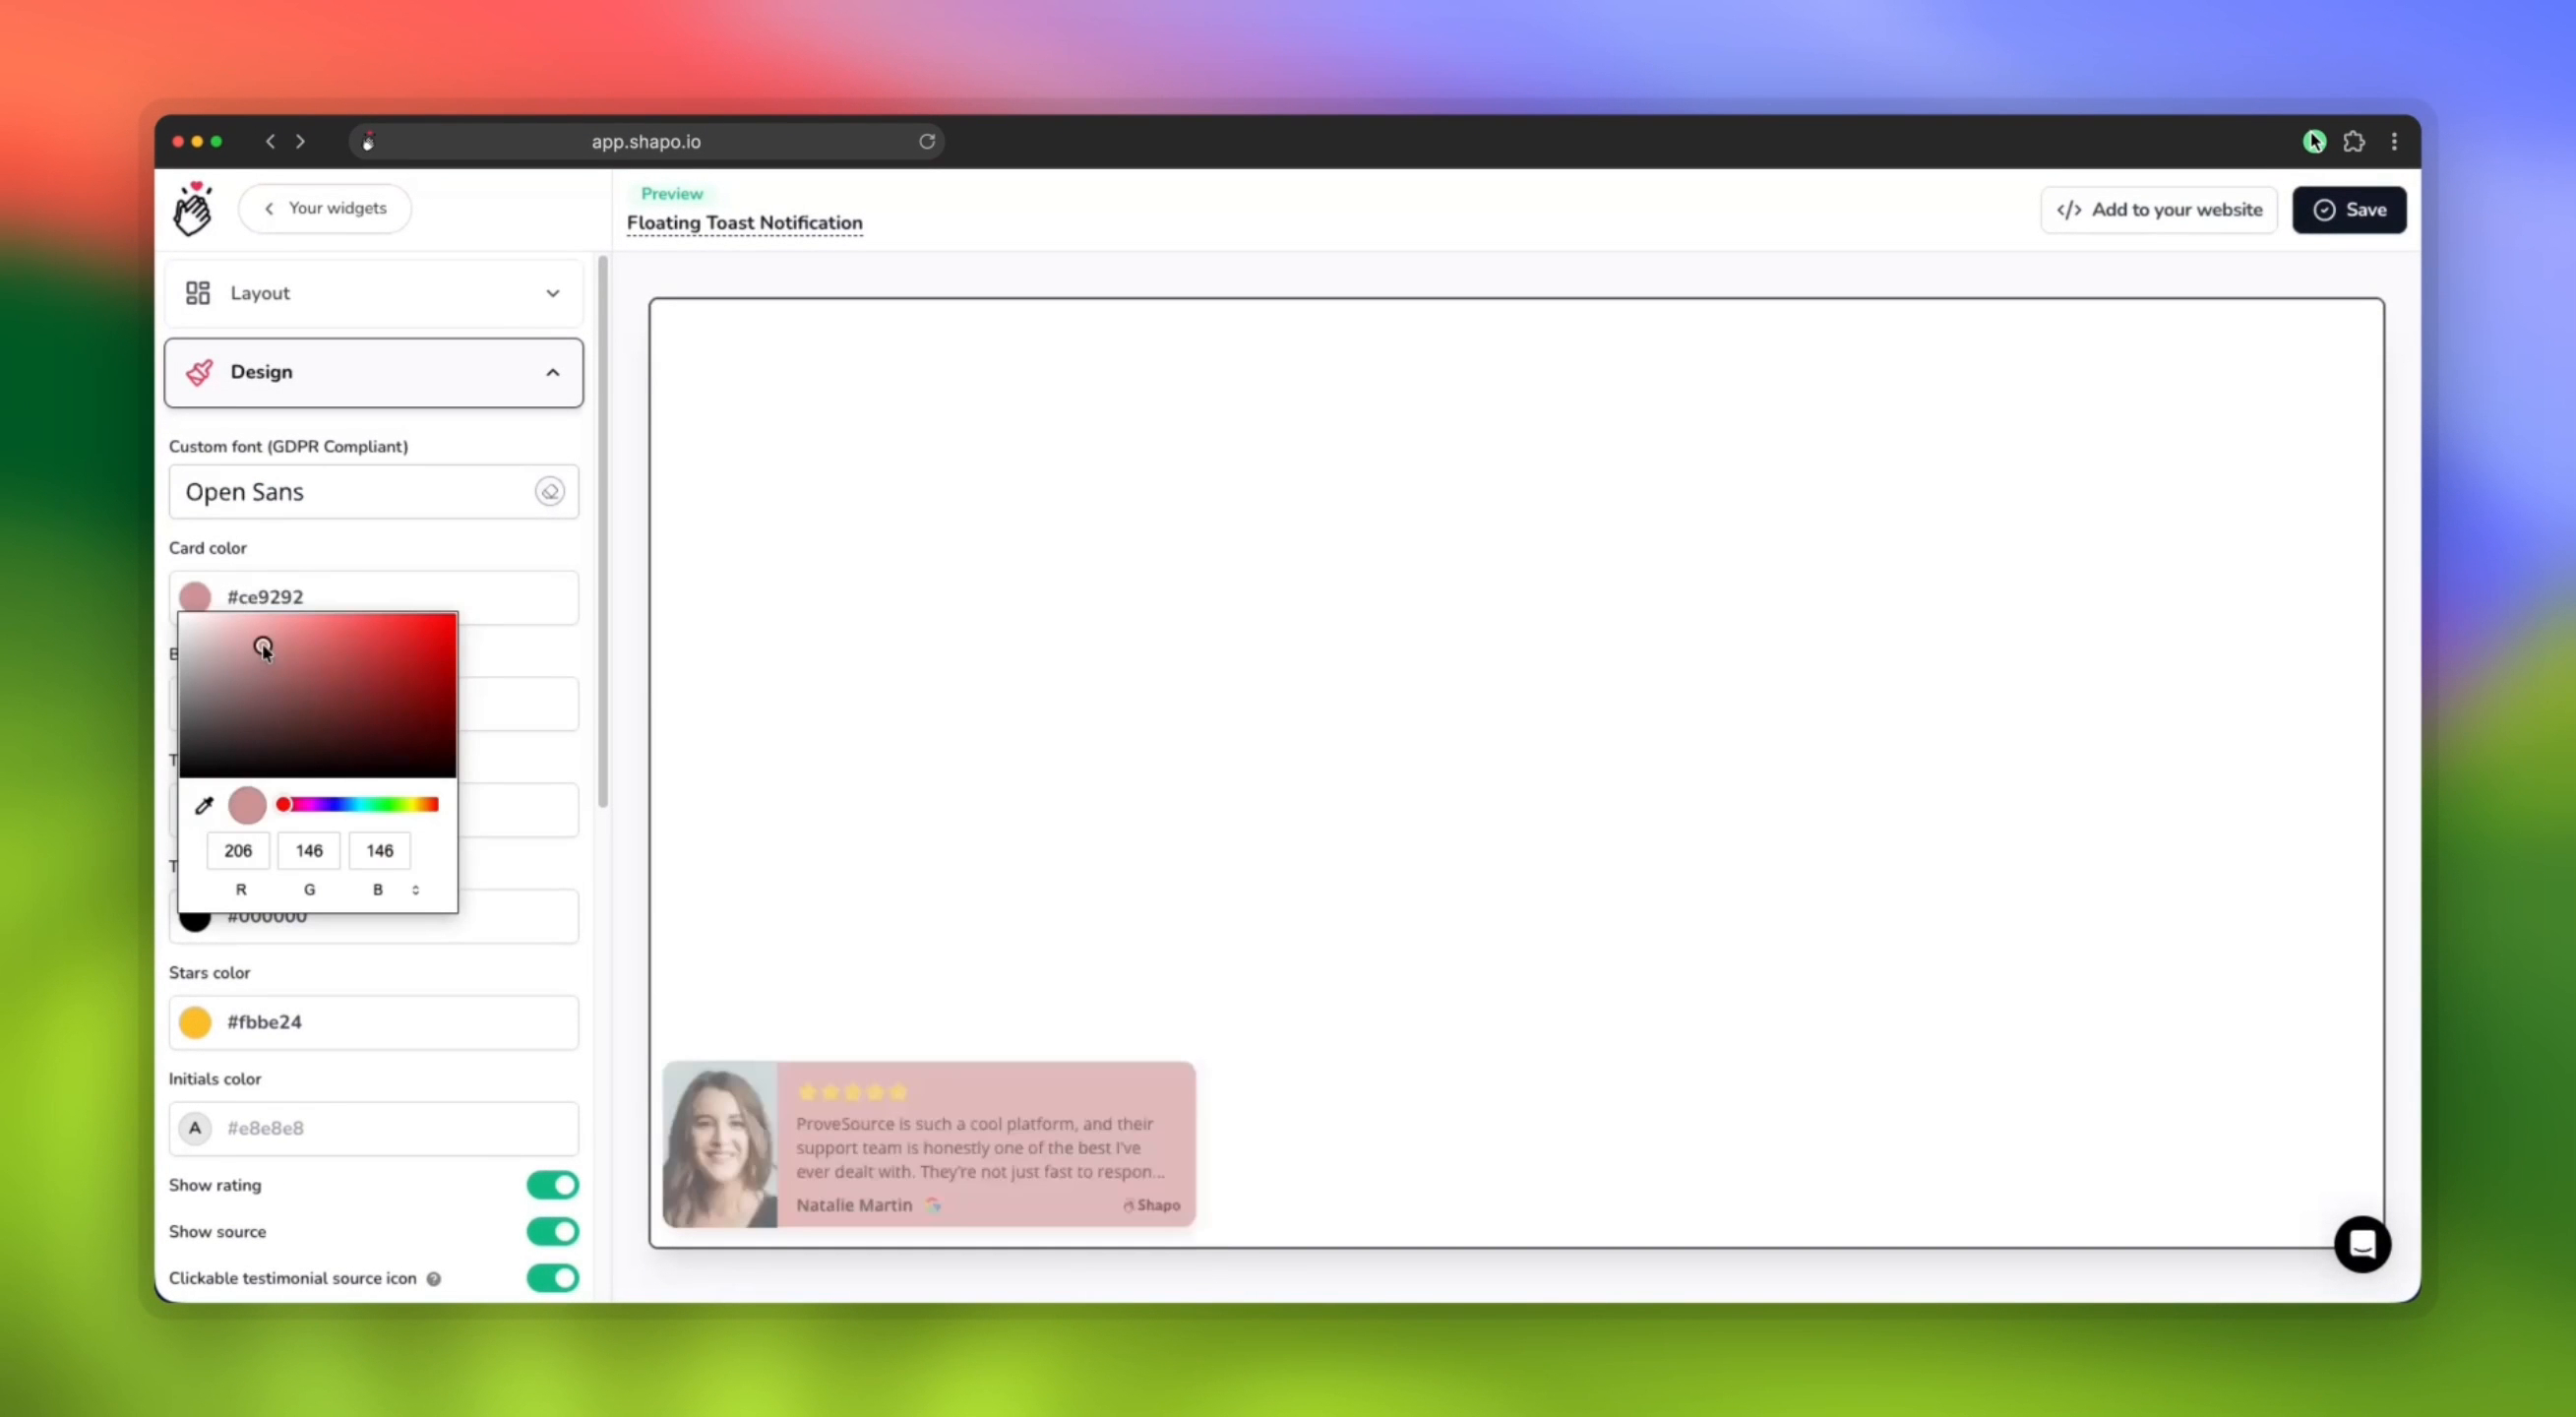
Task: Turn off the Show source toggle
Action: [552, 1231]
